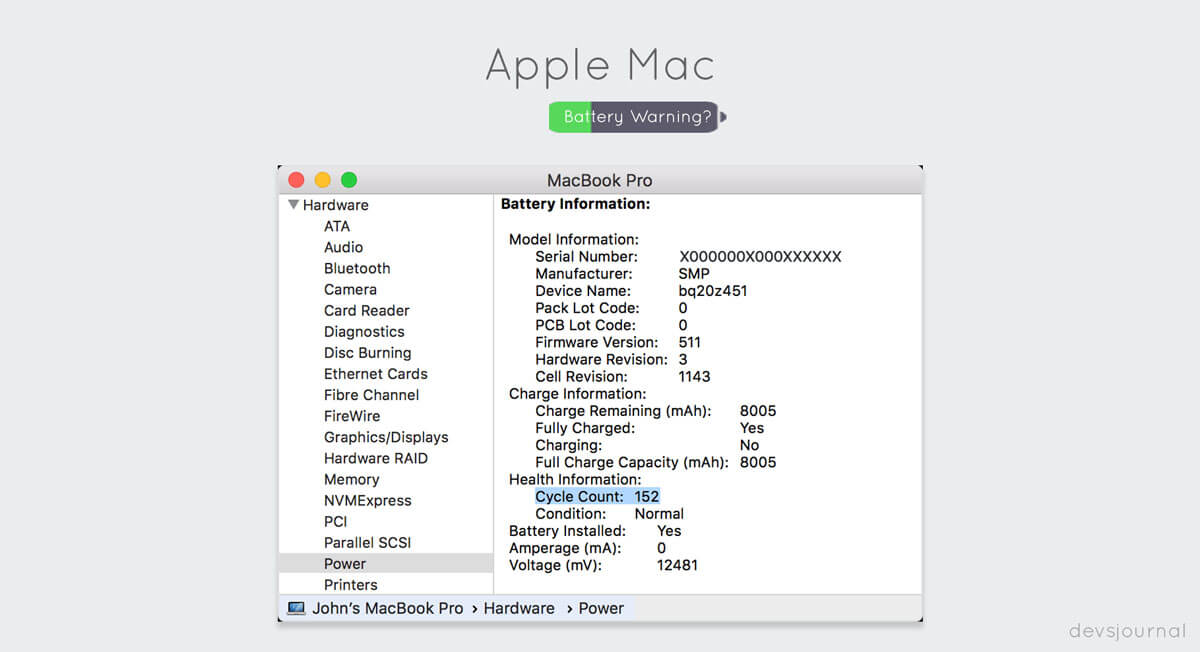Open the Bluetooth hardware entry
The image size is (1200, 652).
(x=357, y=268)
